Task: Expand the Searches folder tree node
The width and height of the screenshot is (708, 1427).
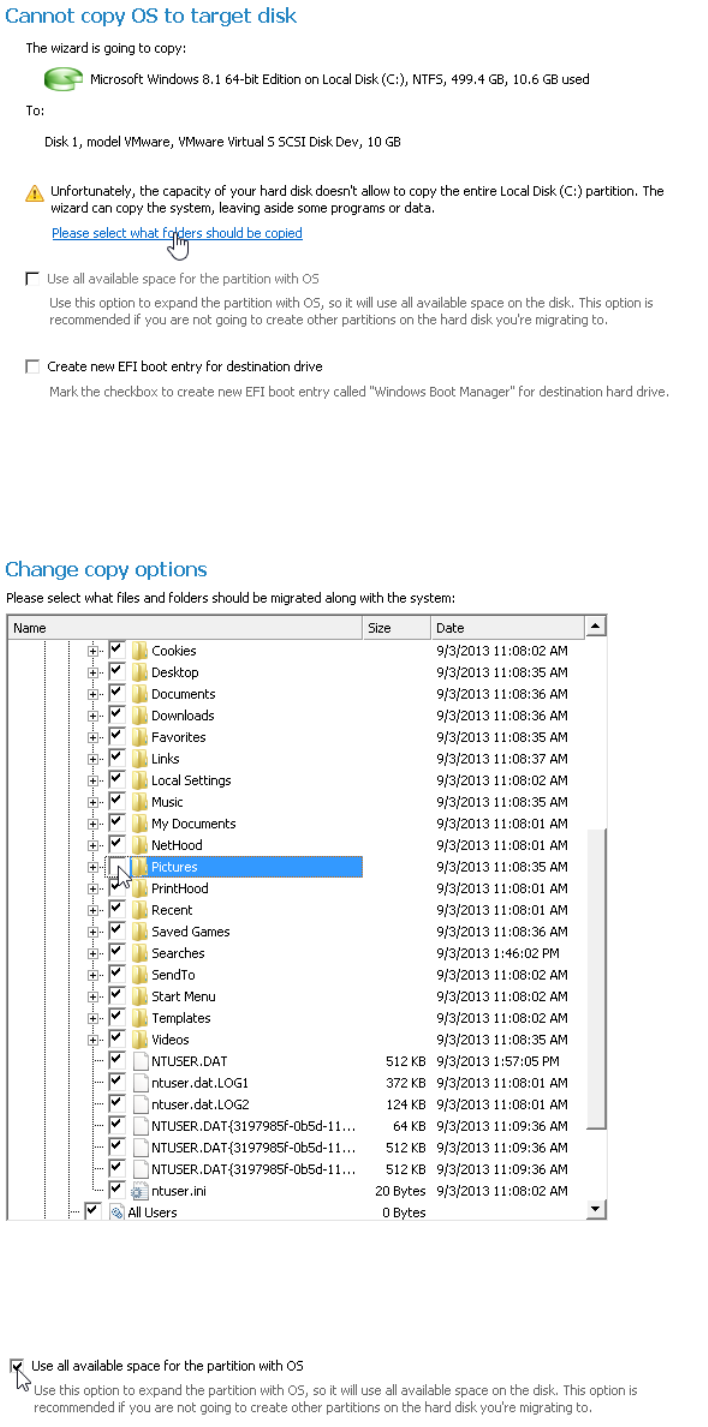Action: tap(93, 954)
